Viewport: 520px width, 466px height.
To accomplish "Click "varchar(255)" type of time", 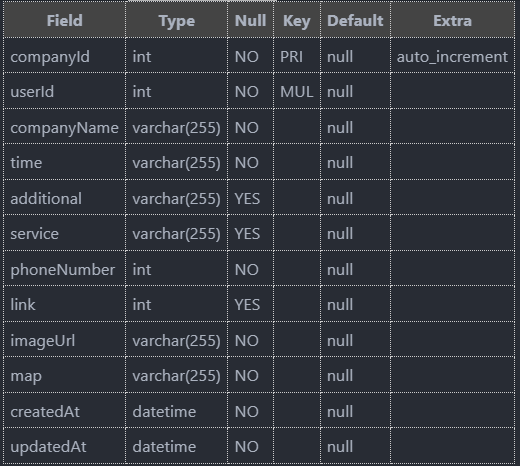I will [177, 163].
